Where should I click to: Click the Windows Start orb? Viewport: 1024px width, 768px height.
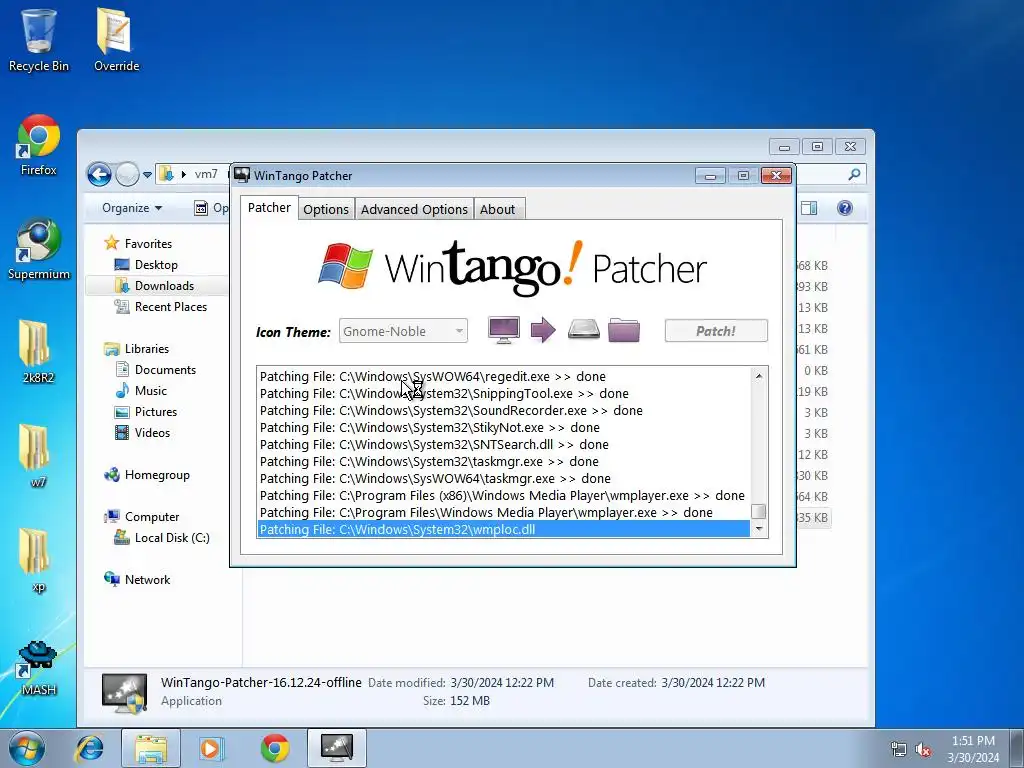[26, 748]
